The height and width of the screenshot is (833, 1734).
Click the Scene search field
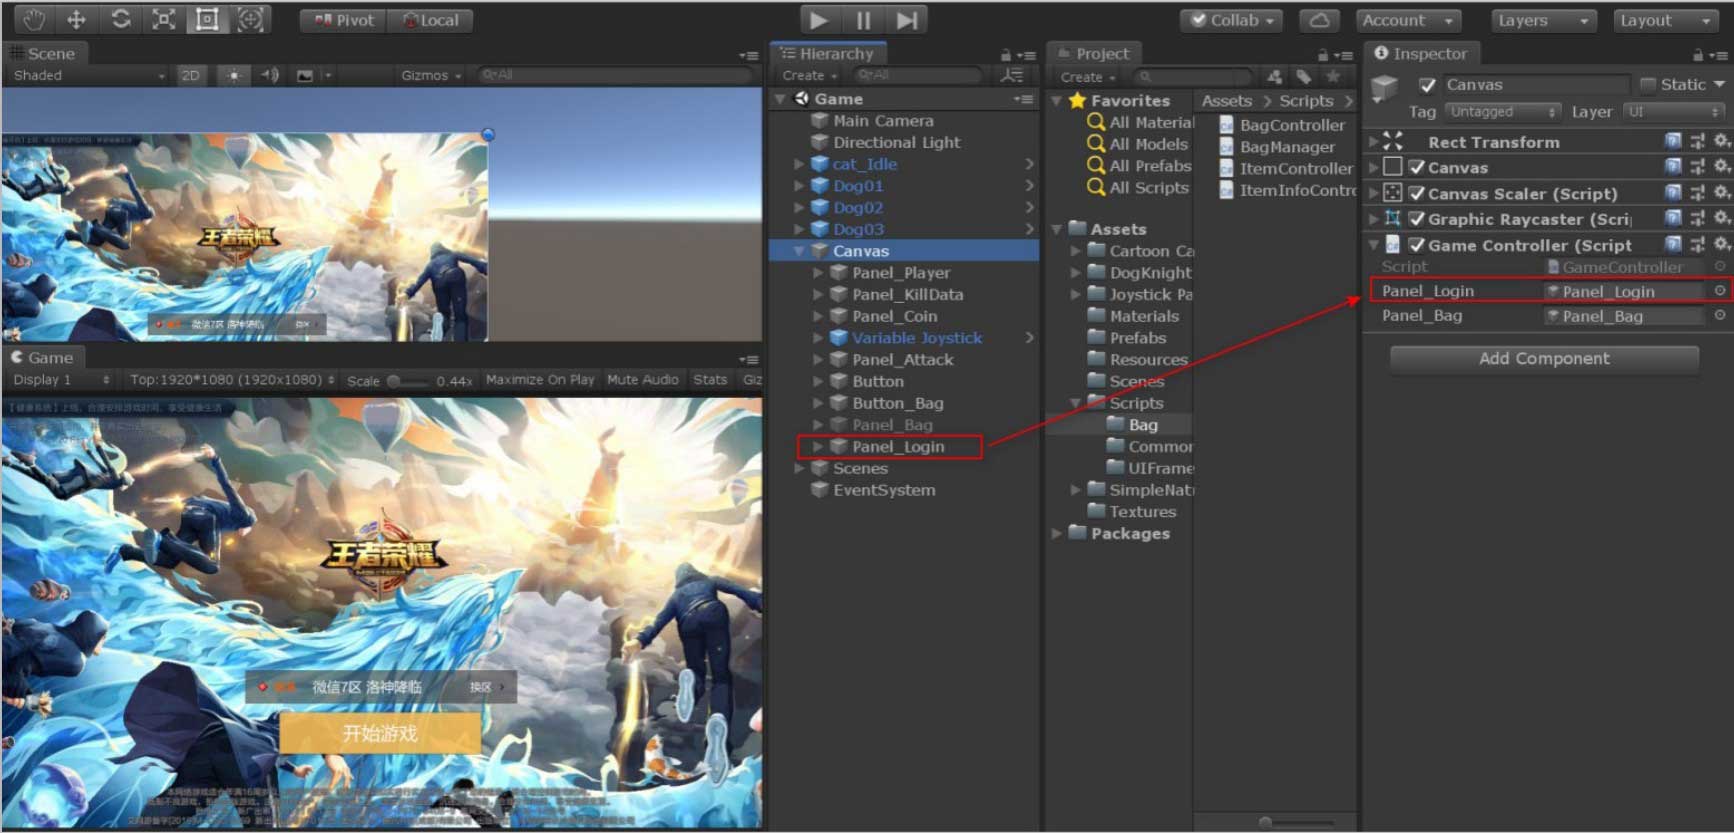(614, 75)
